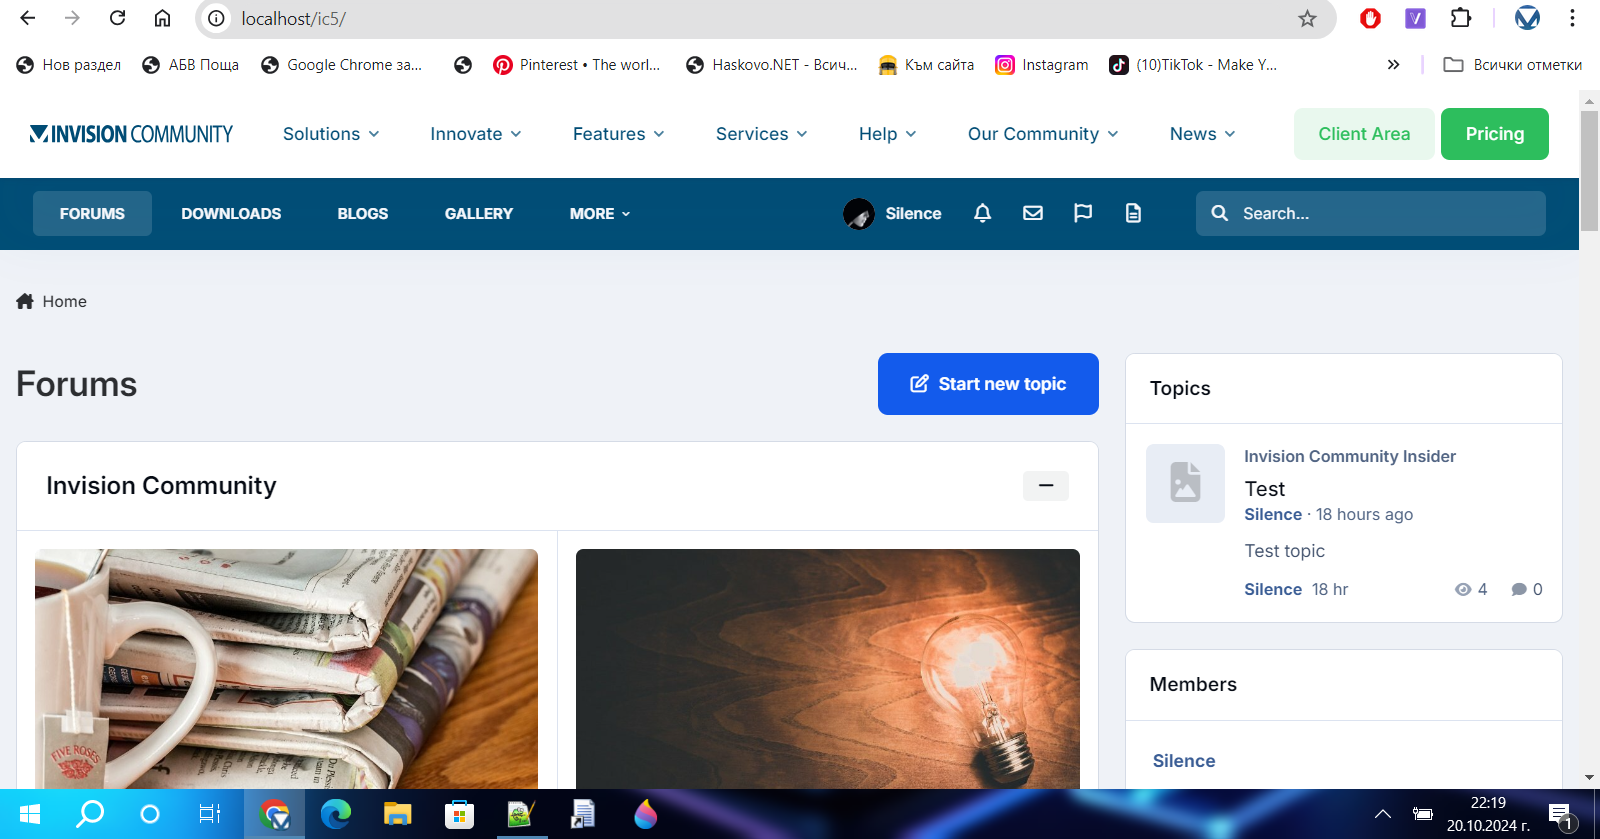This screenshot has height=839, width=1600.
Task: Click the Start new topic button
Action: pyautogui.click(x=988, y=384)
